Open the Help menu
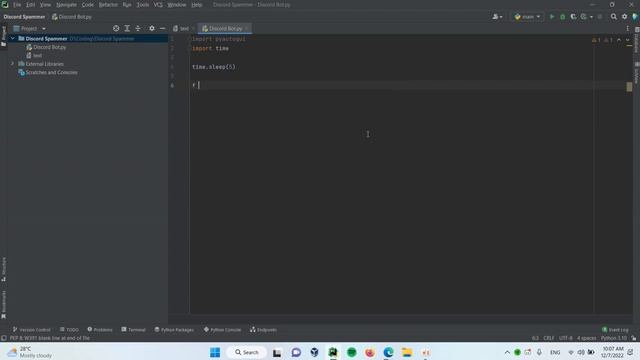Image resolution: width=640 pixels, height=360 pixels. 197,5
